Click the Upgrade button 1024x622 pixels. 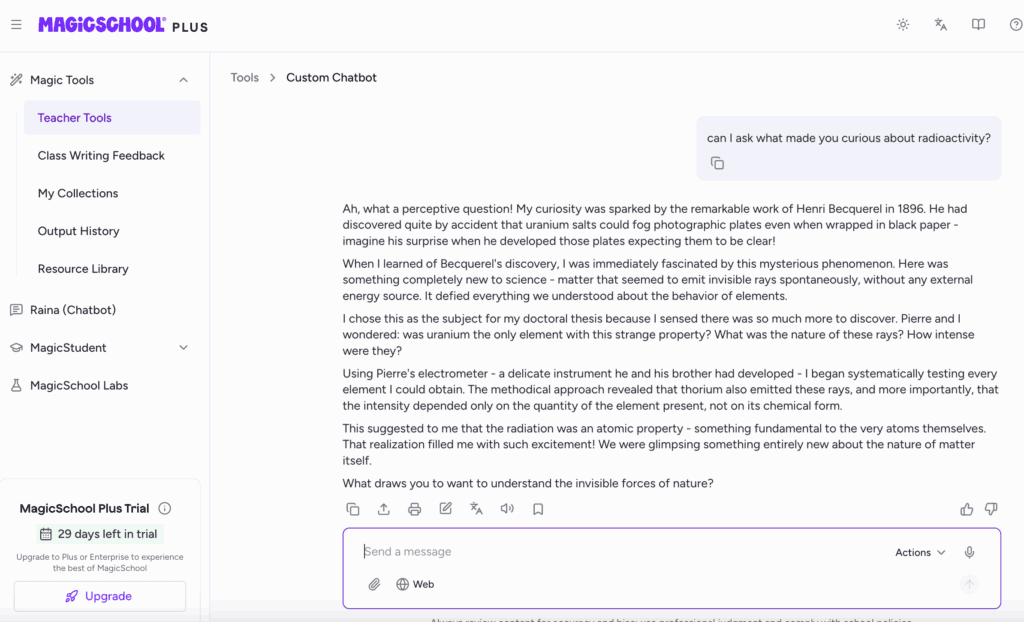pos(100,596)
